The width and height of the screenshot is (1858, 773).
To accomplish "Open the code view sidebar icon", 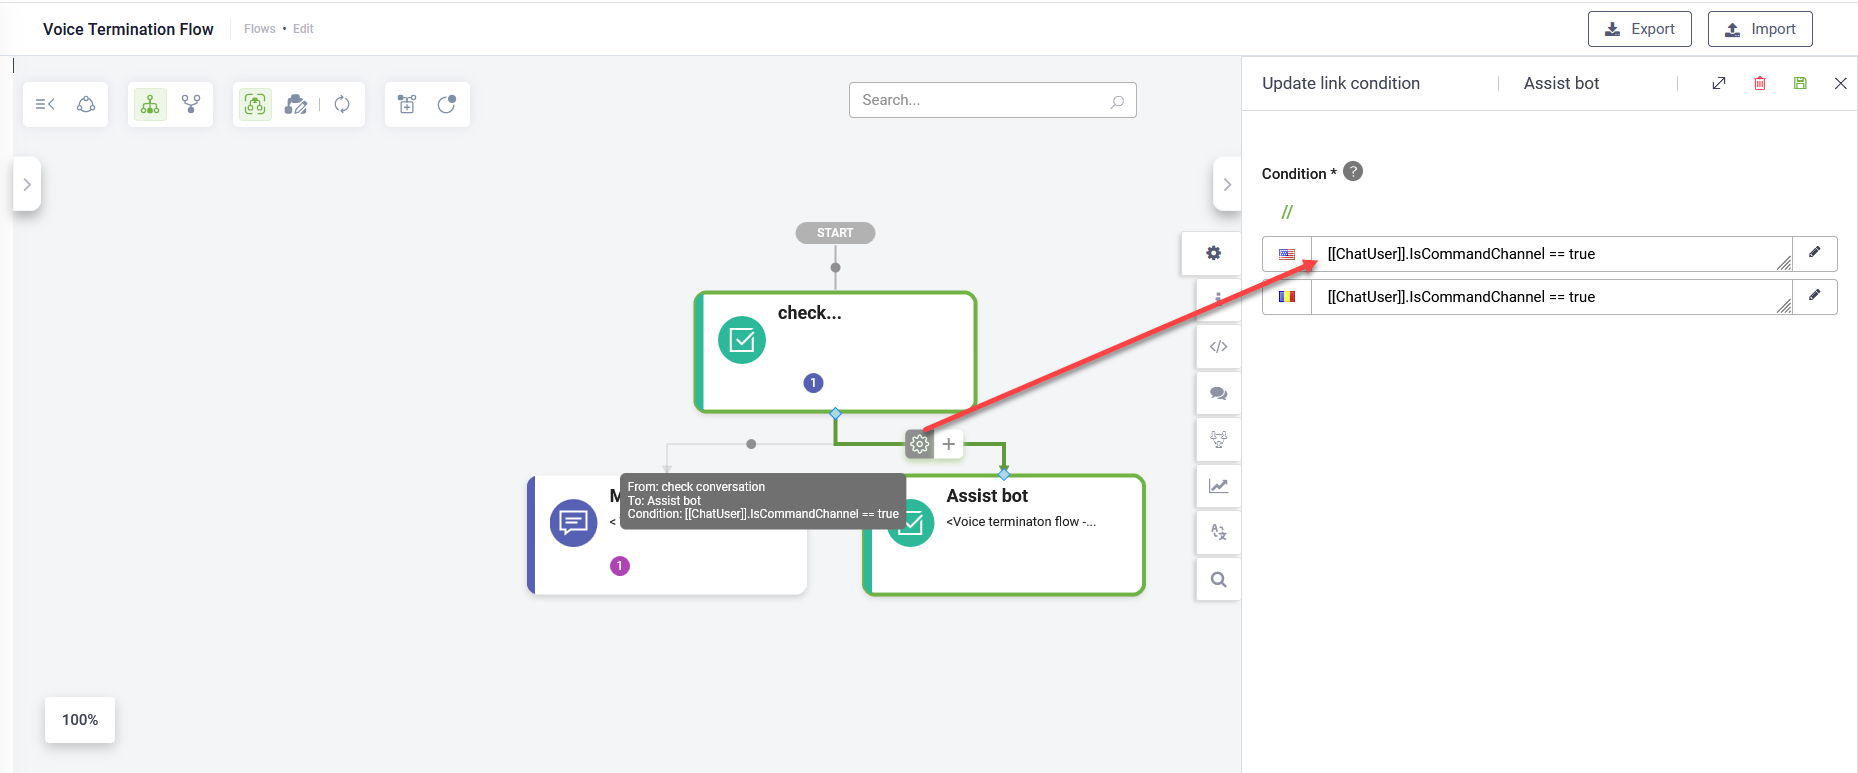I will point(1218,347).
